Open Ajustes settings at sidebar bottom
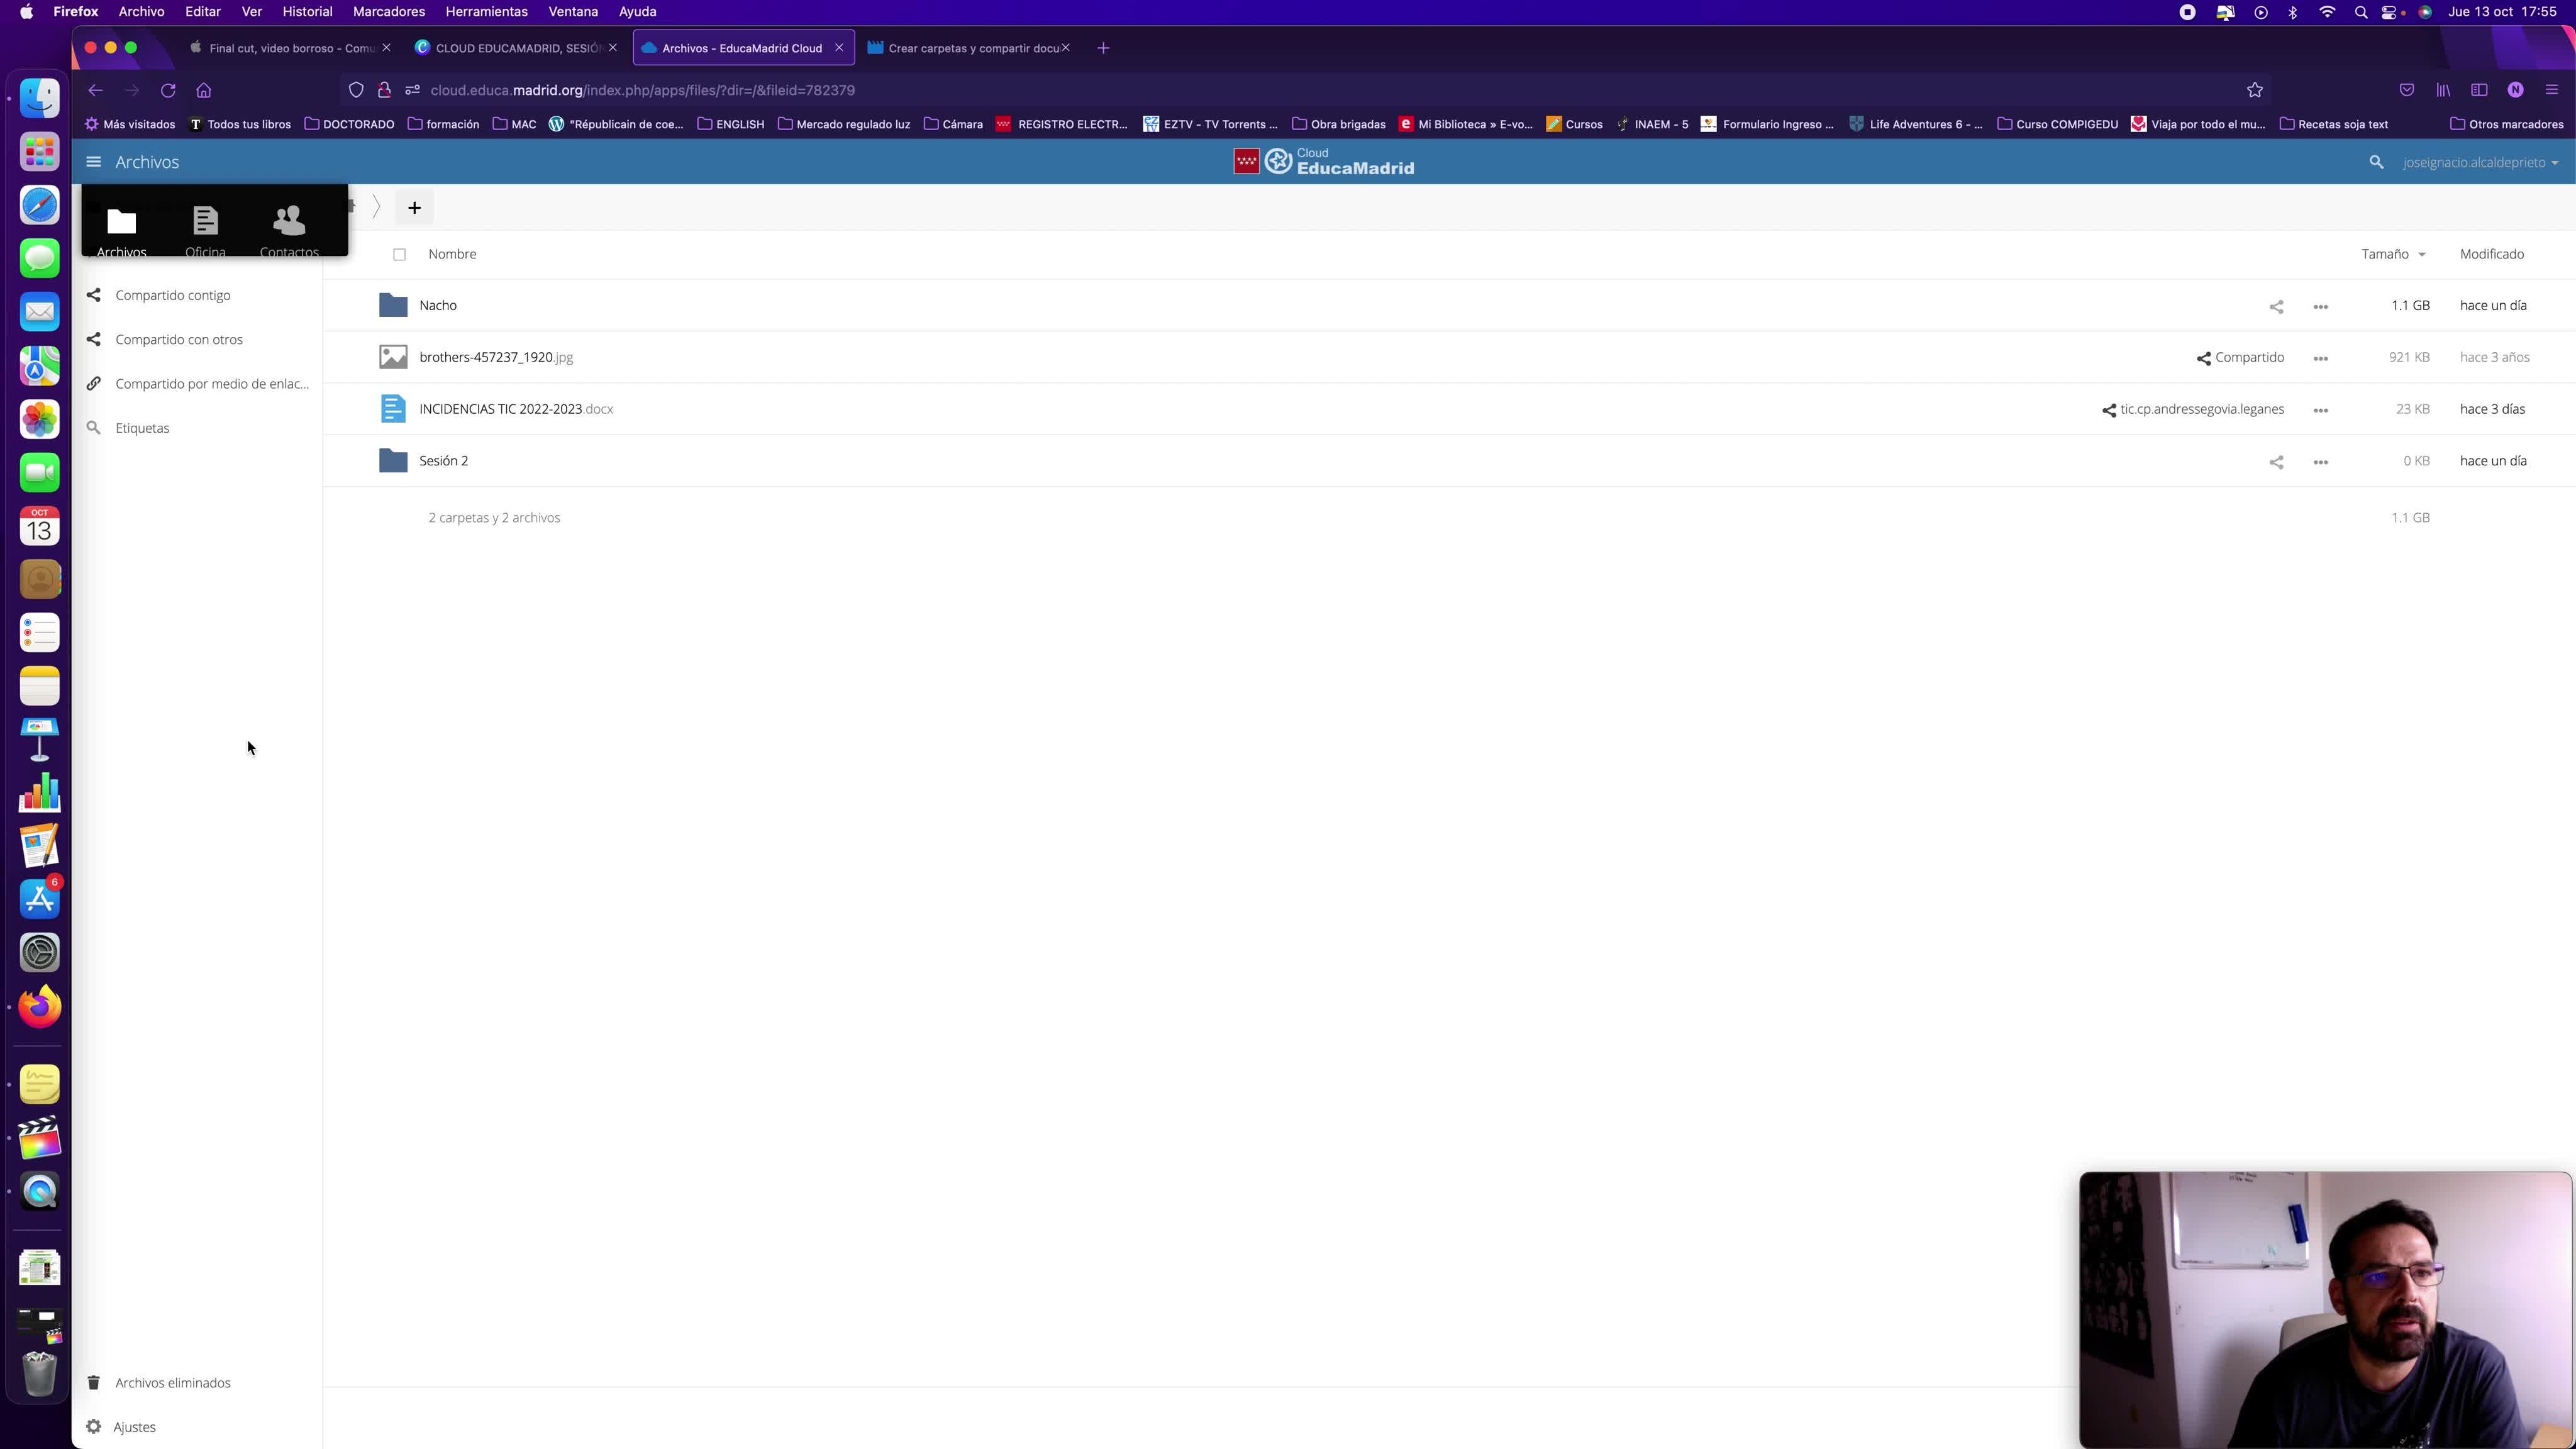 click(x=134, y=1426)
